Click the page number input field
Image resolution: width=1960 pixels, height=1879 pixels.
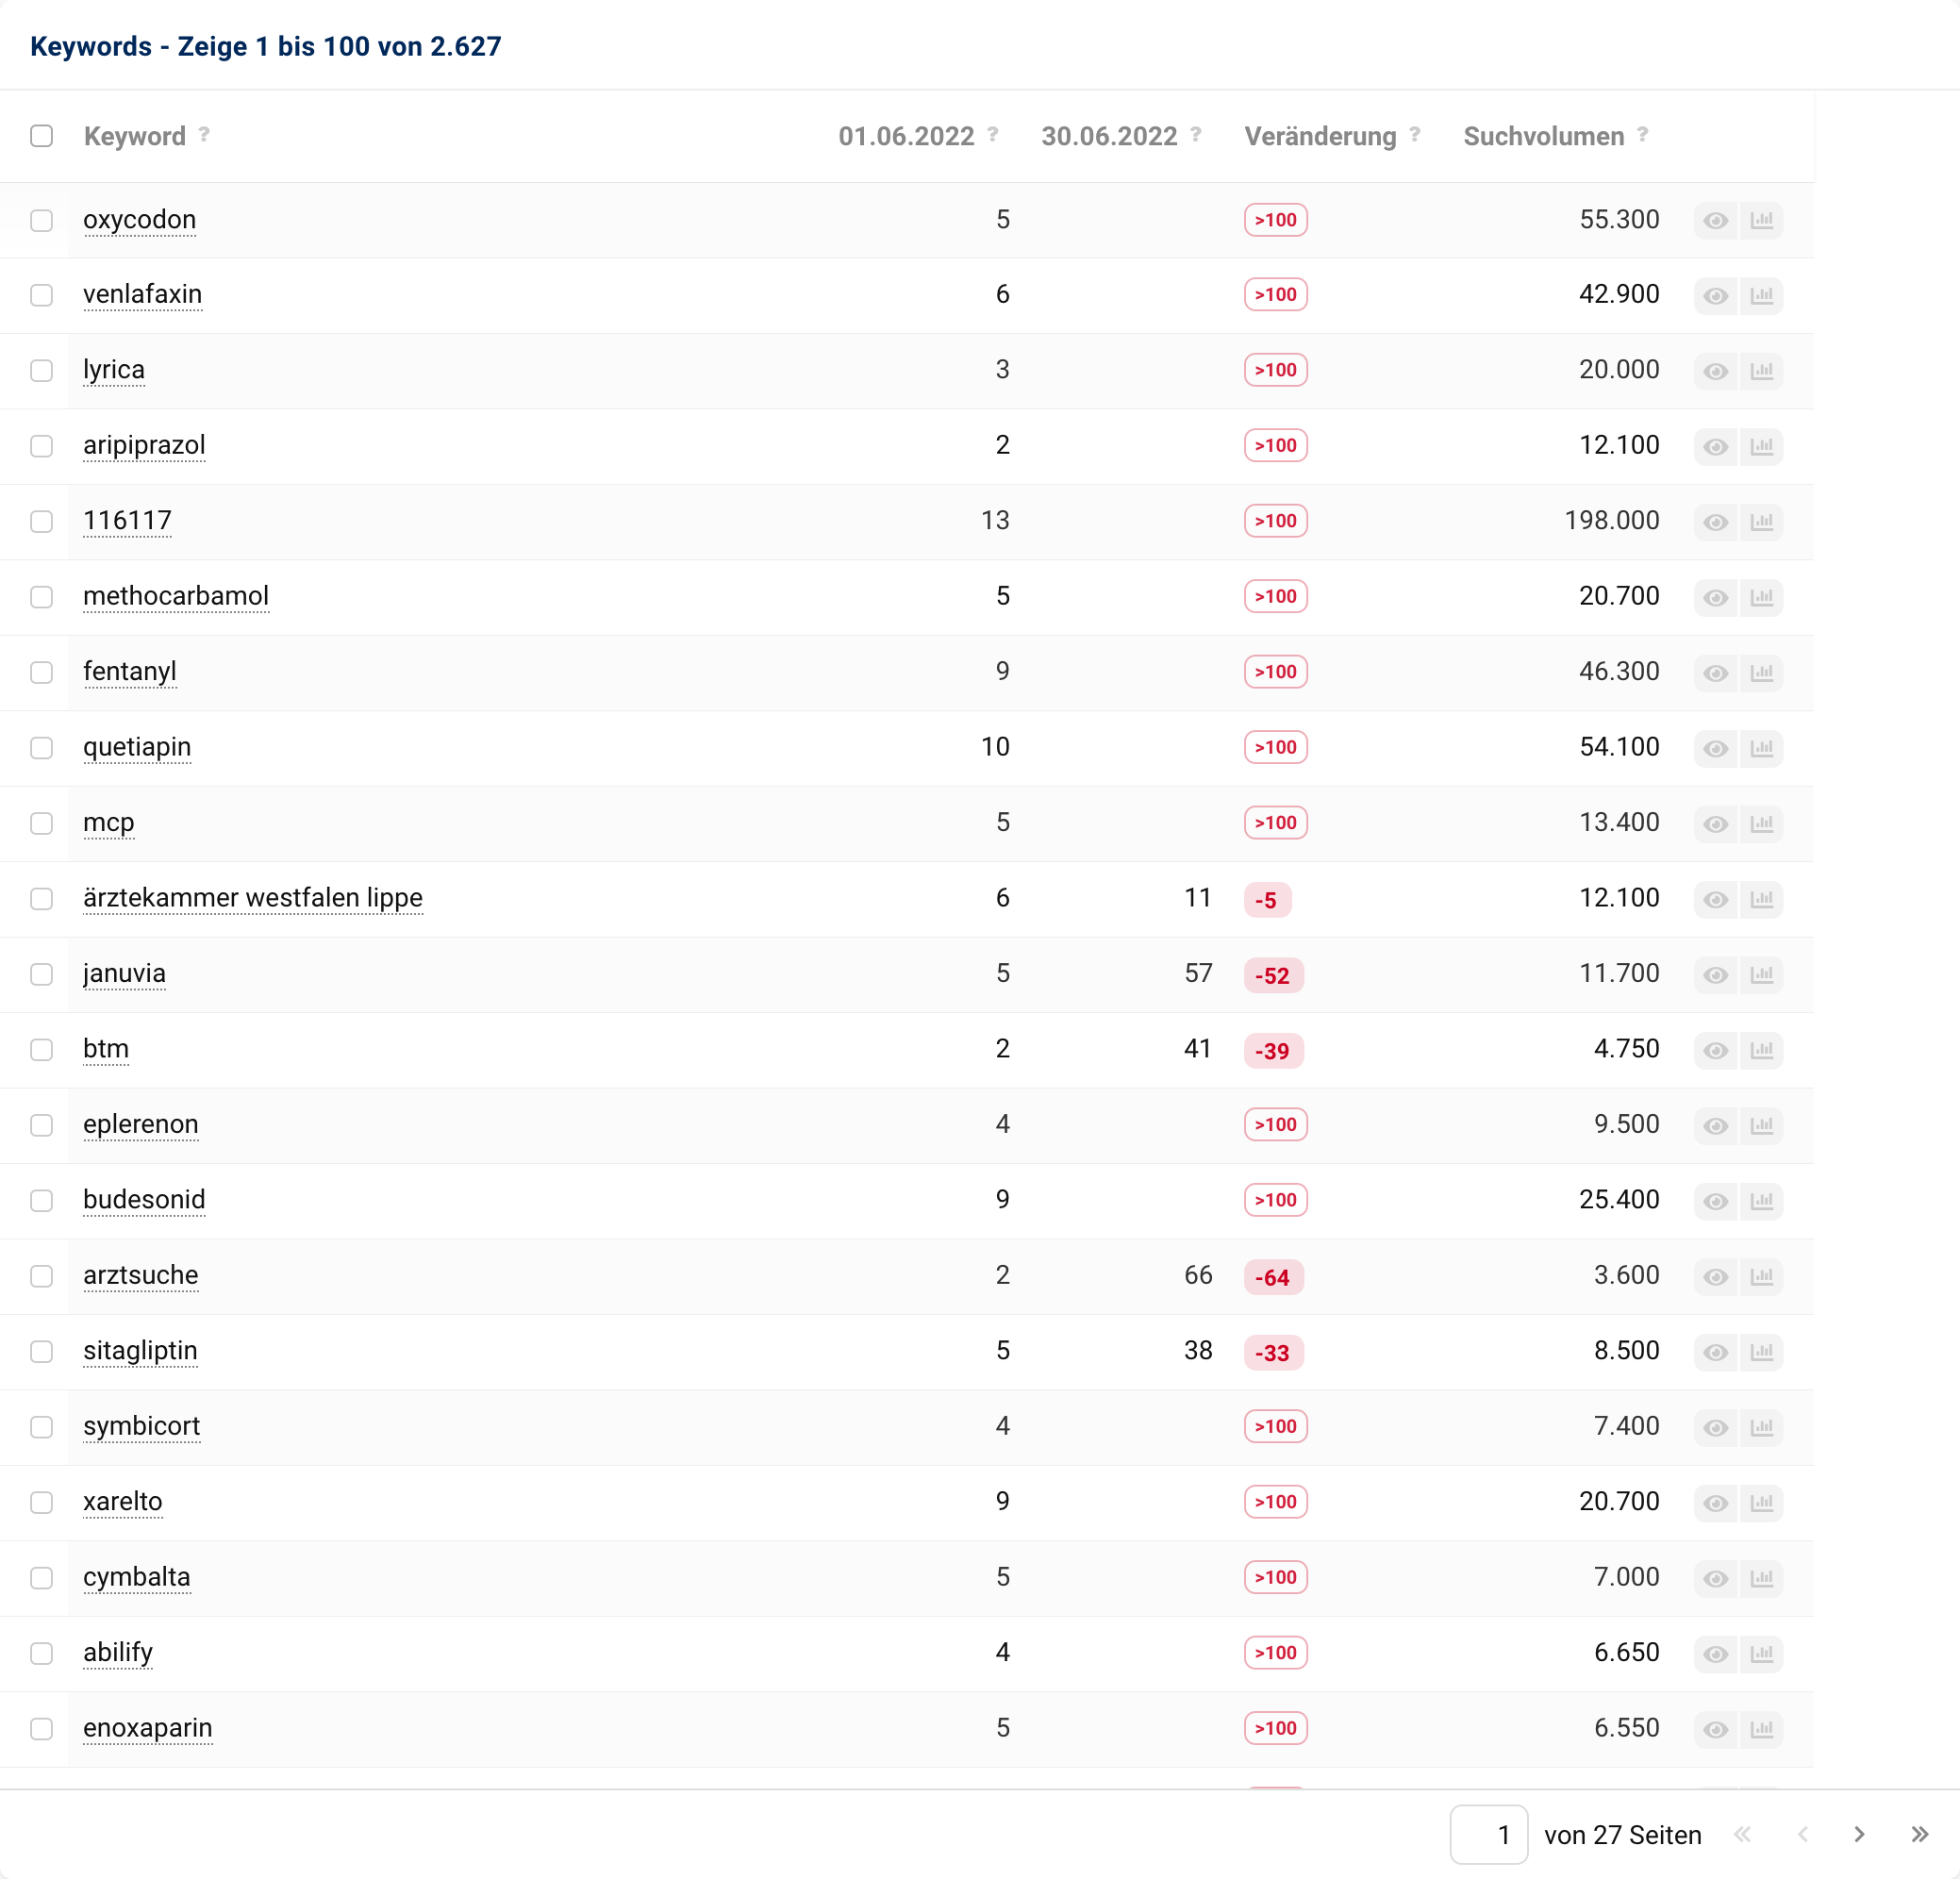(1488, 1835)
